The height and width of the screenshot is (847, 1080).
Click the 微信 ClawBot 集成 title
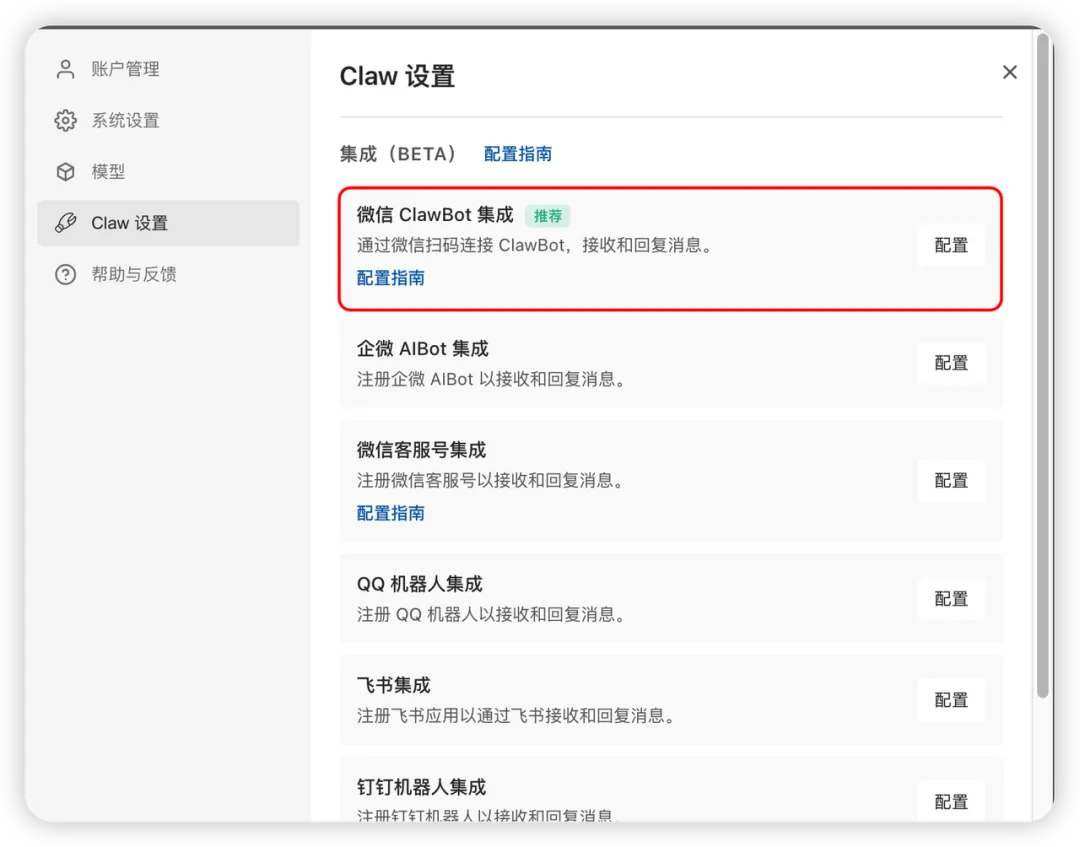pos(435,215)
